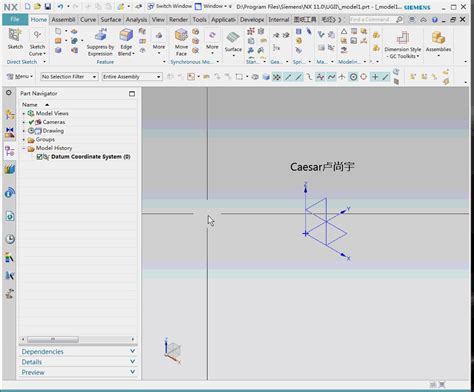Open the Edge Blend dropdown

pyautogui.click(x=133, y=54)
